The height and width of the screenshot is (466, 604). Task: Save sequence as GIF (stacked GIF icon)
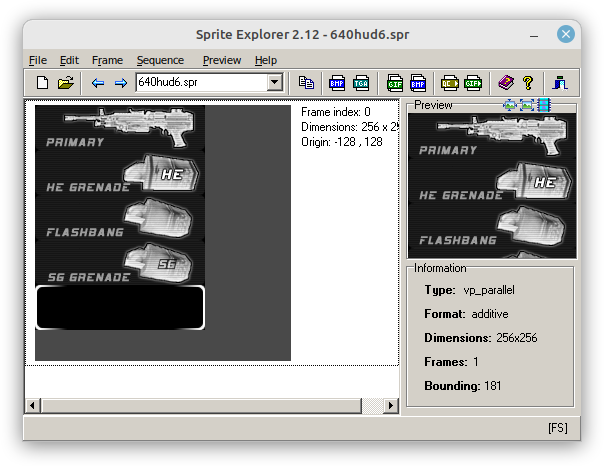pos(395,83)
